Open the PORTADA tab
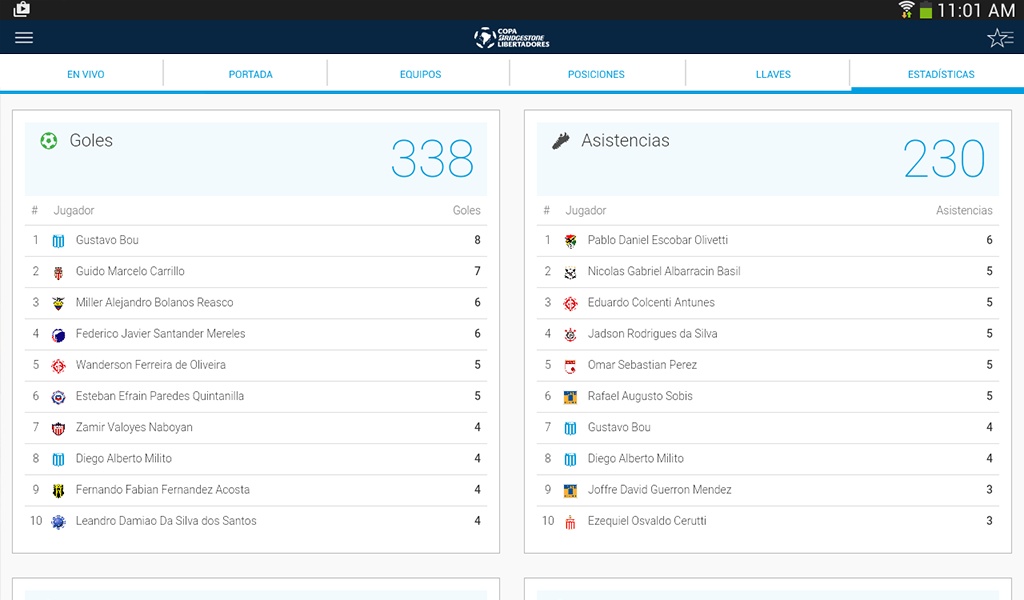The width and height of the screenshot is (1024, 600). 250,74
